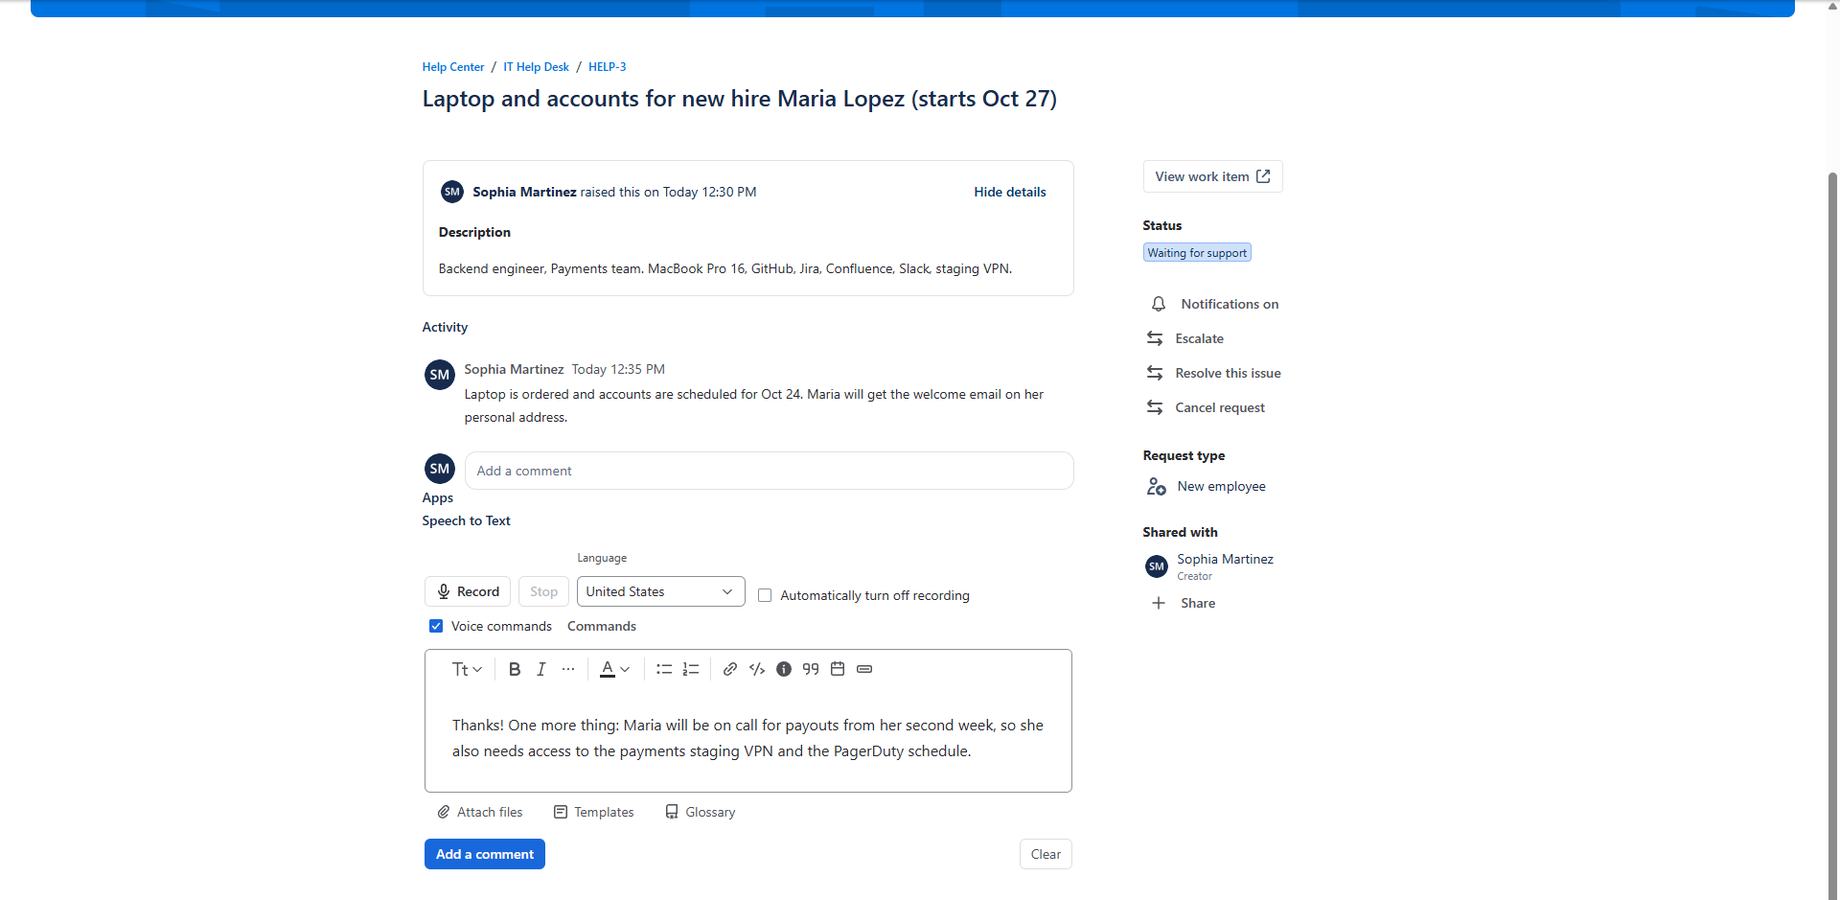The width and height of the screenshot is (1840, 900).
Task: Uncheck the Voice commands checkbox
Action: pyautogui.click(x=436, y=626)
